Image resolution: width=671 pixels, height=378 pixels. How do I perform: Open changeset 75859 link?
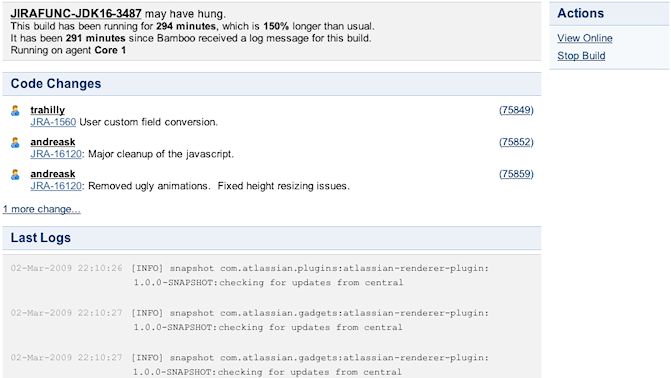pyautogui.click(x=516, y=174)
